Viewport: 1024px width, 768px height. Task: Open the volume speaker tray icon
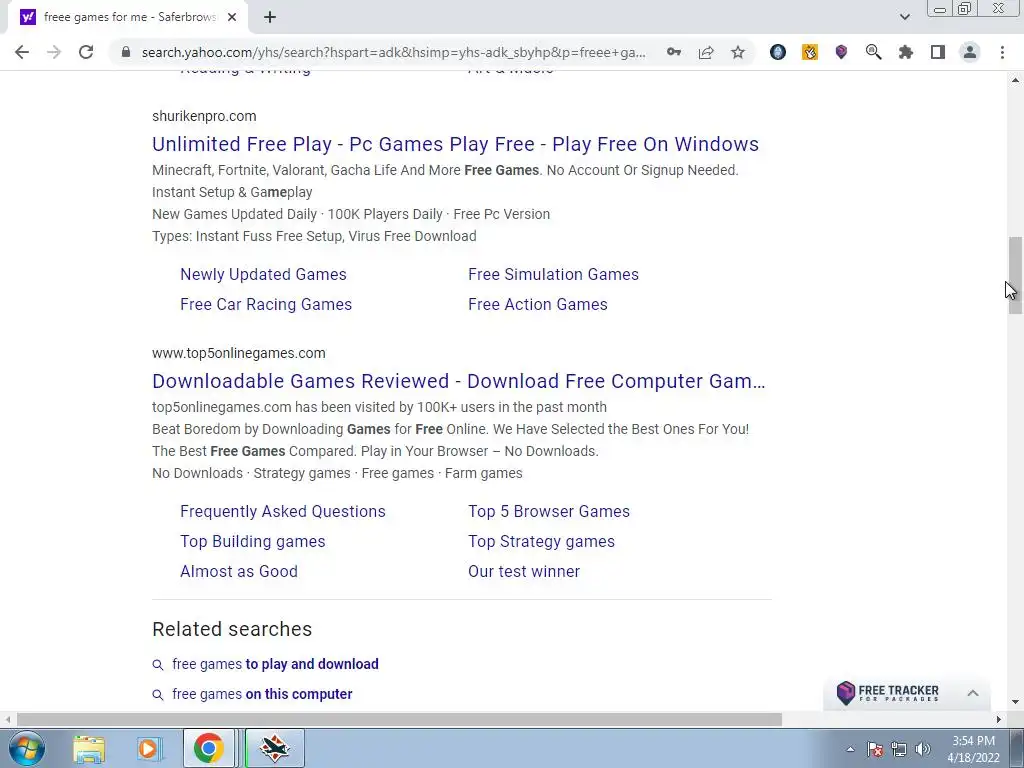923,750
